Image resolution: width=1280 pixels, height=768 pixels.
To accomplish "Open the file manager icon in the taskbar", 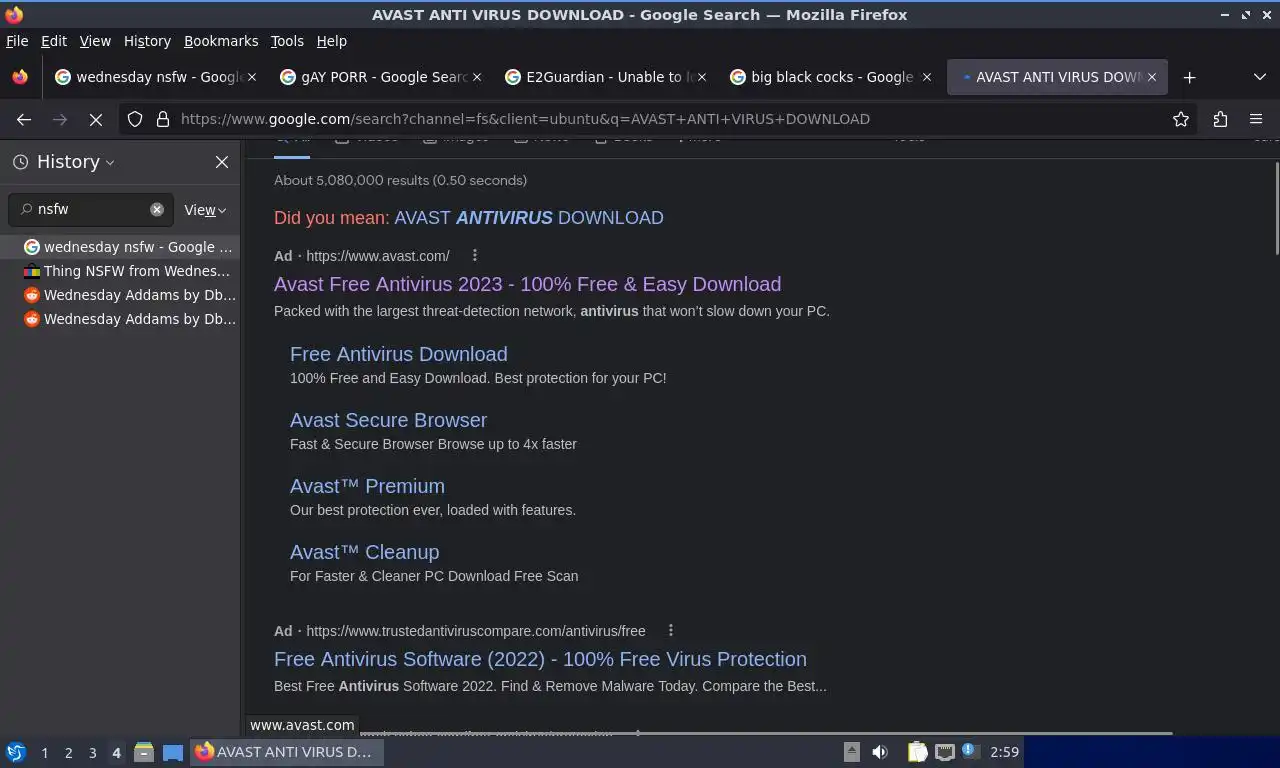I will [x=144, y=752].
